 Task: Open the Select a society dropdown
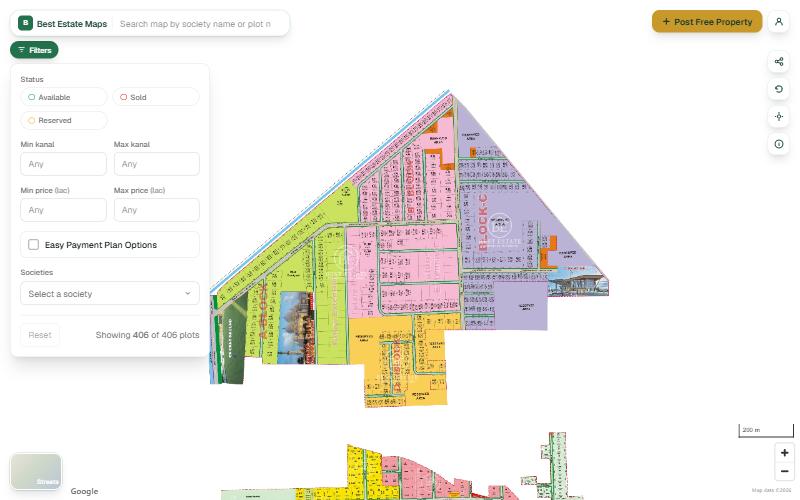(110, 294)
